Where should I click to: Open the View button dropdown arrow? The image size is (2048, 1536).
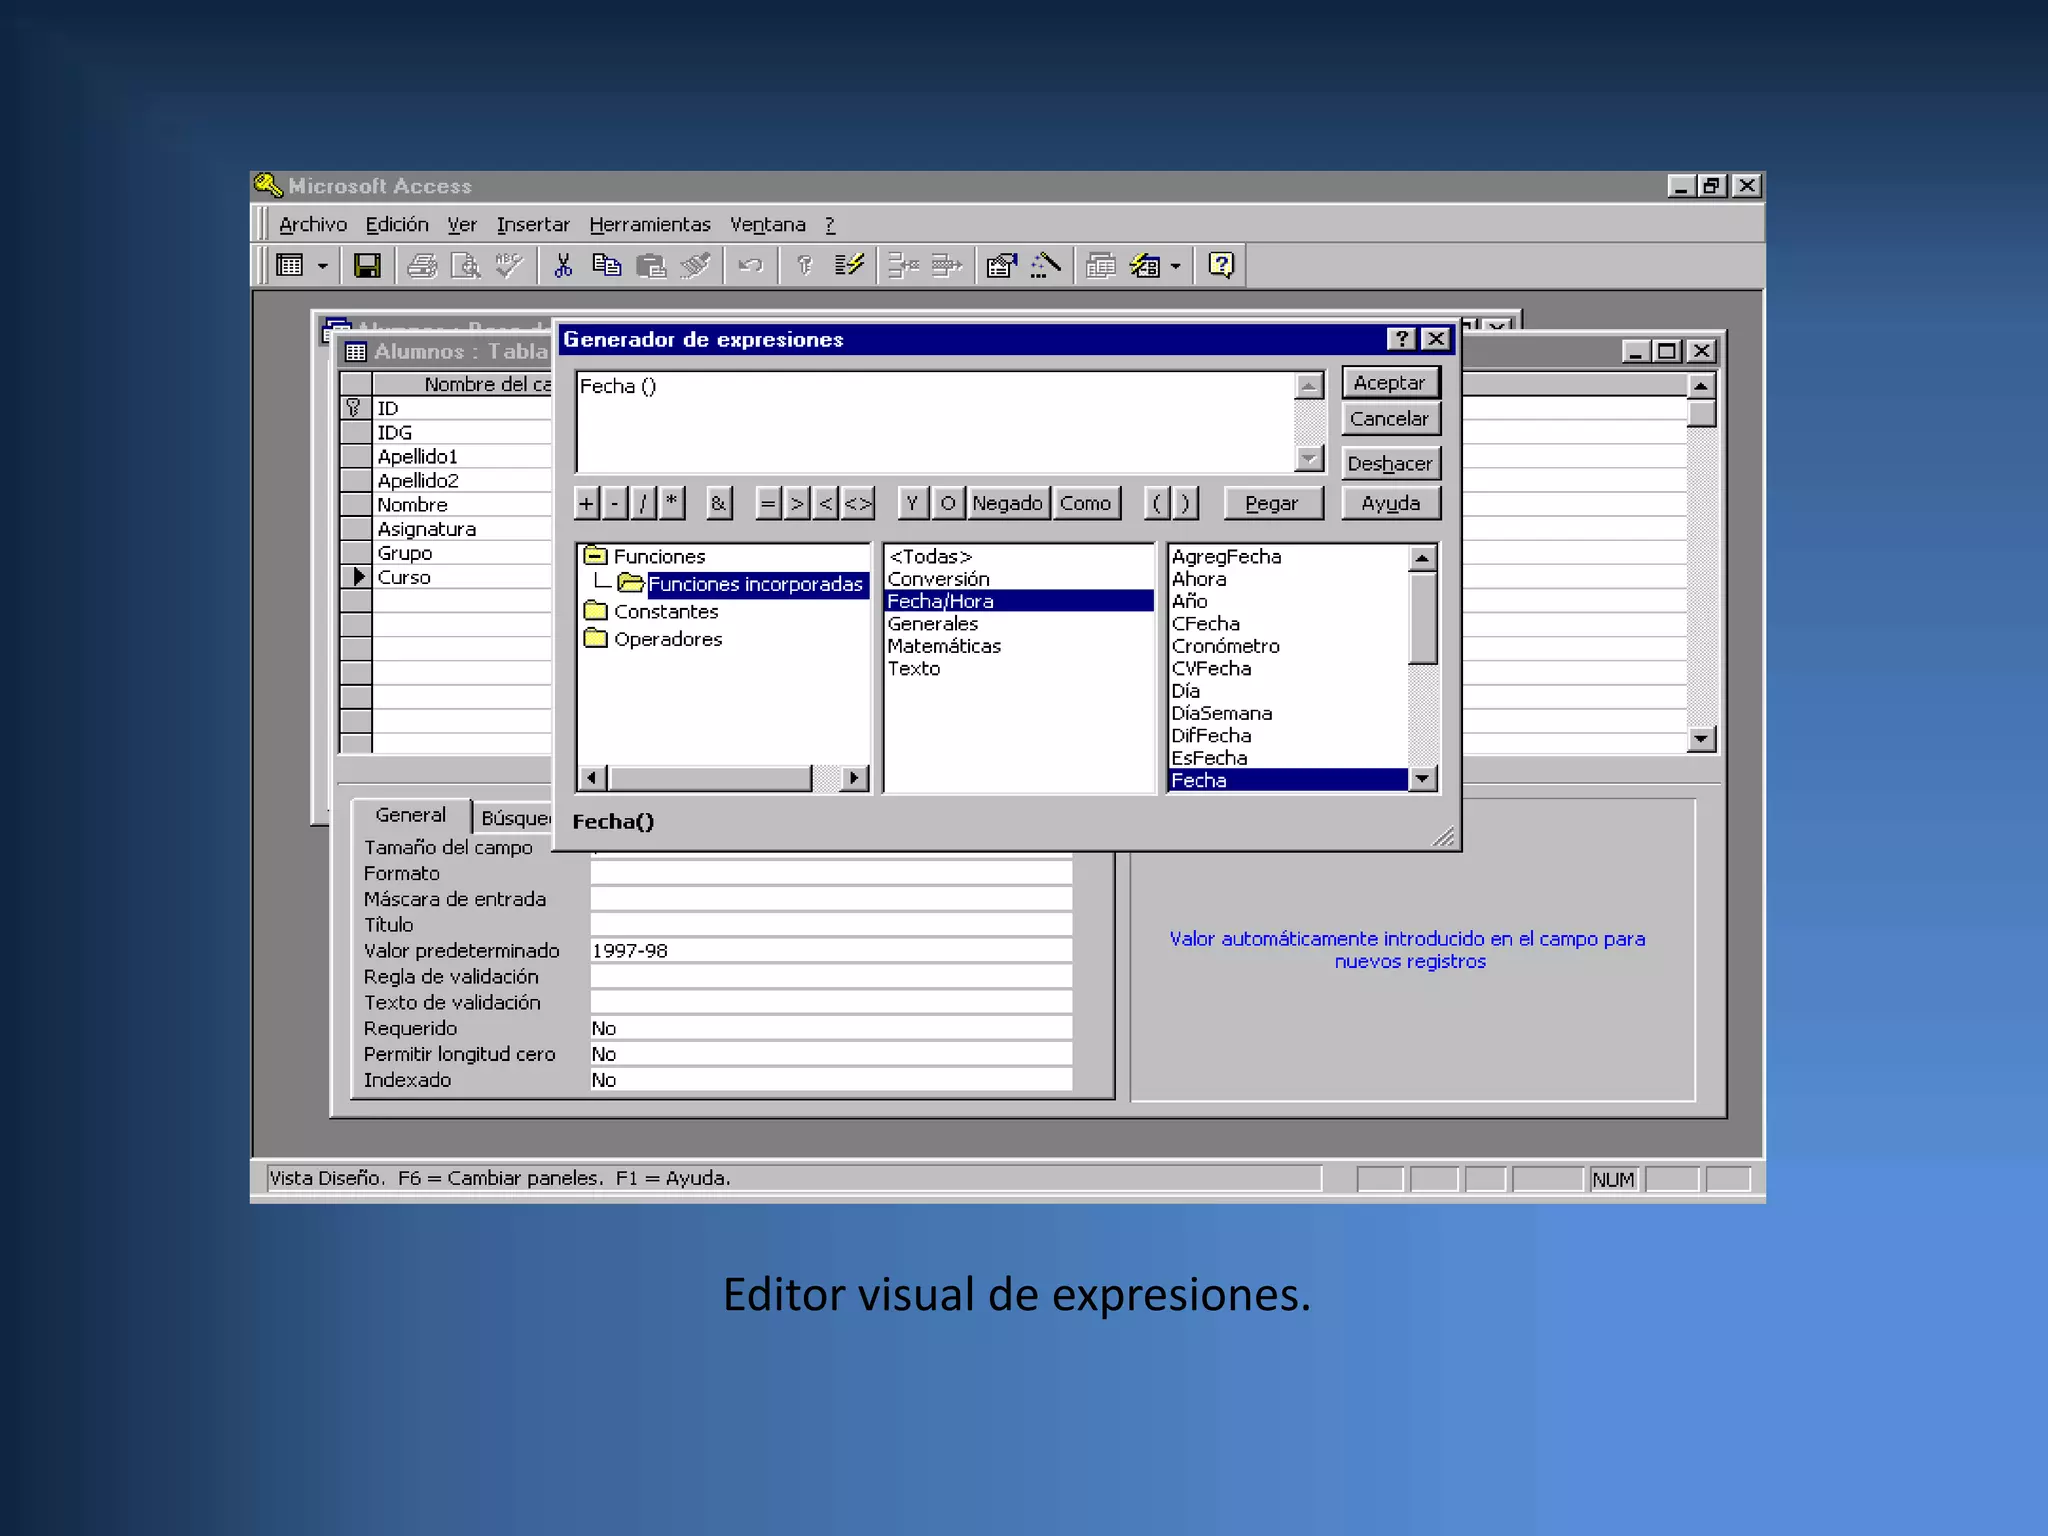click(x=322, y=266)
